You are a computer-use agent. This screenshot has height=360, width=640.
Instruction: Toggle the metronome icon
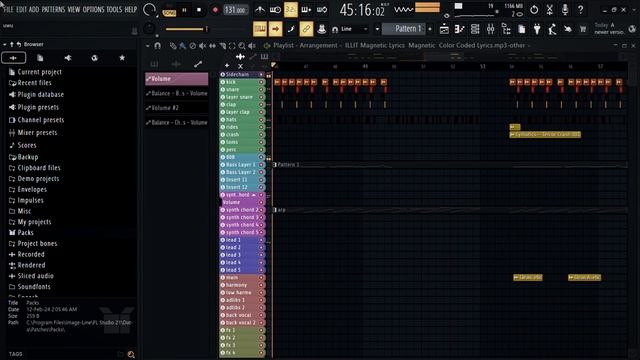pyautogui.click(x=260, y=10)
